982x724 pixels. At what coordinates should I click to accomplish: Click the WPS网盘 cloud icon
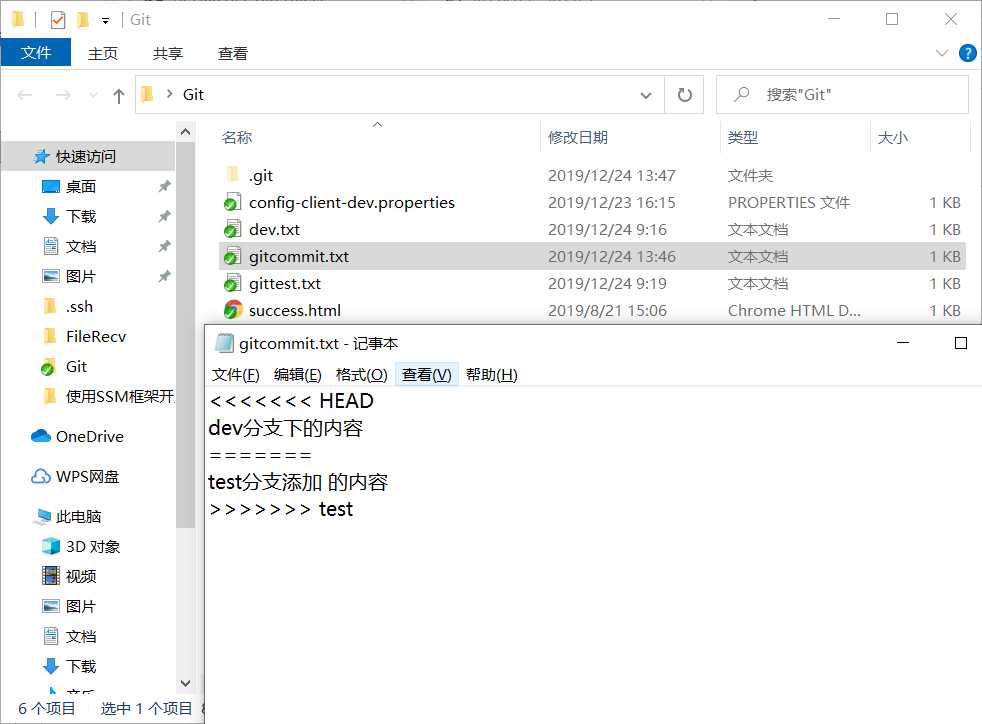point(41,476)
